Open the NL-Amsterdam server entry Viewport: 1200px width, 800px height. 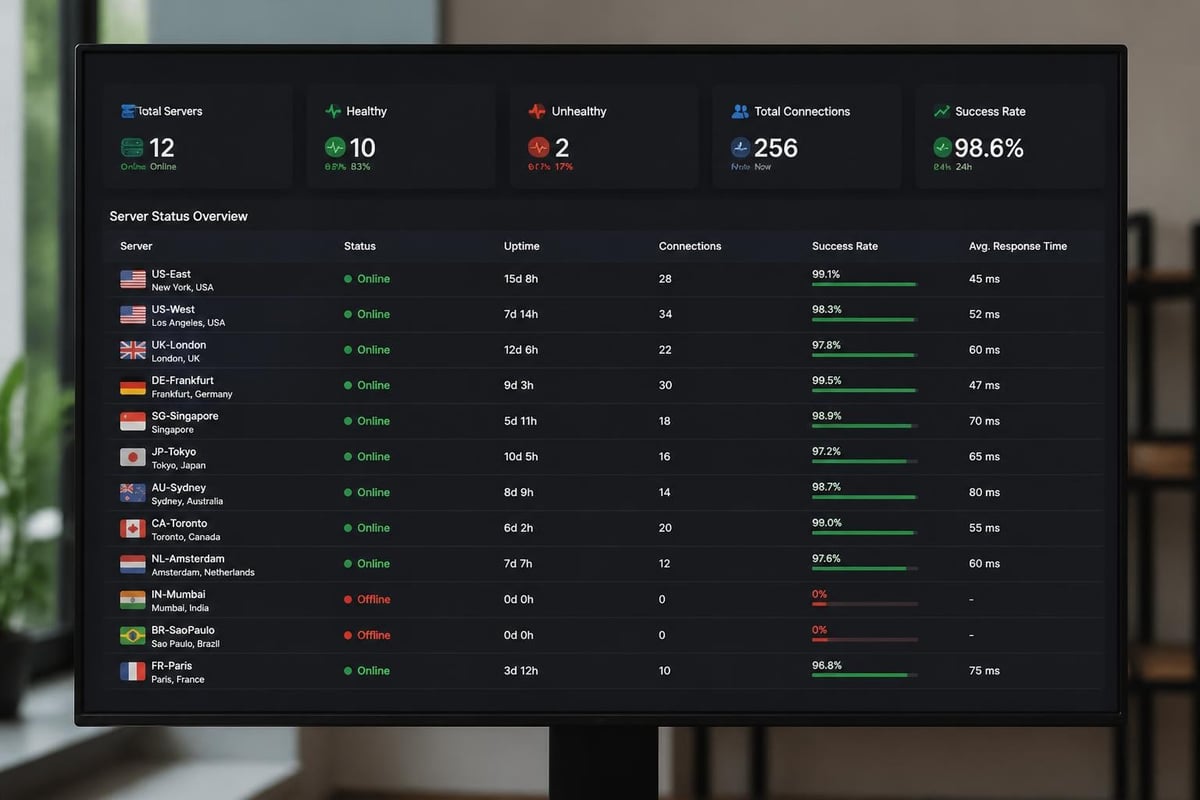click(x=188, y=558)
